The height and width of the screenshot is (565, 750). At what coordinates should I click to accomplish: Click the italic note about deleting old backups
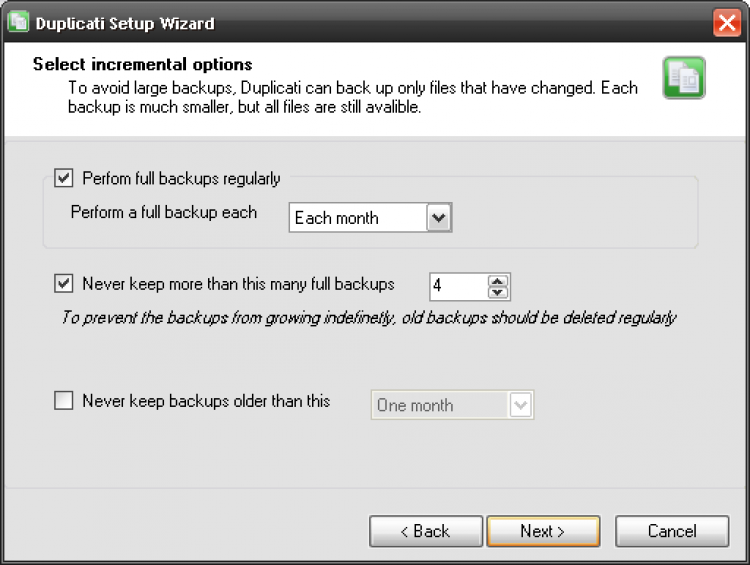coord(369,318)
